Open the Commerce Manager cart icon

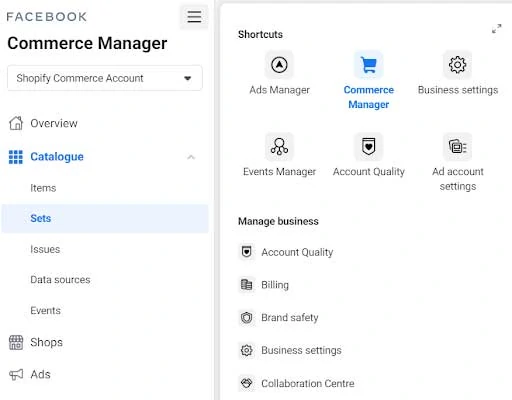click(x=368, y=65)
